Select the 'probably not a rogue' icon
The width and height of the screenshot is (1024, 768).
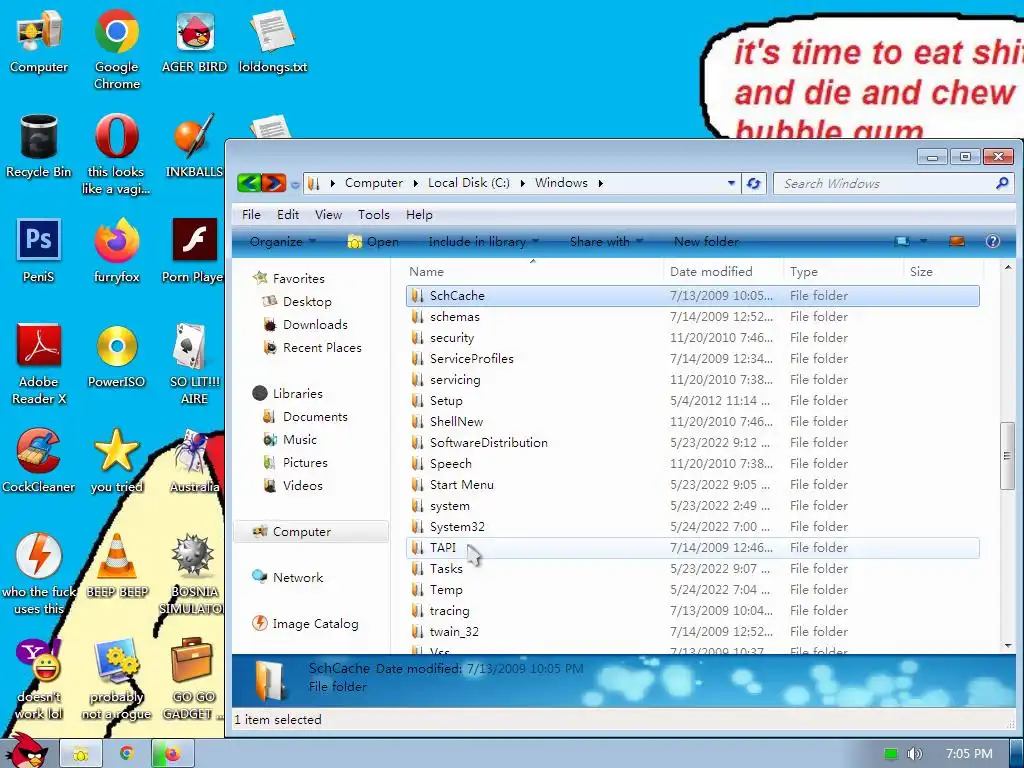tap(116, 679)
